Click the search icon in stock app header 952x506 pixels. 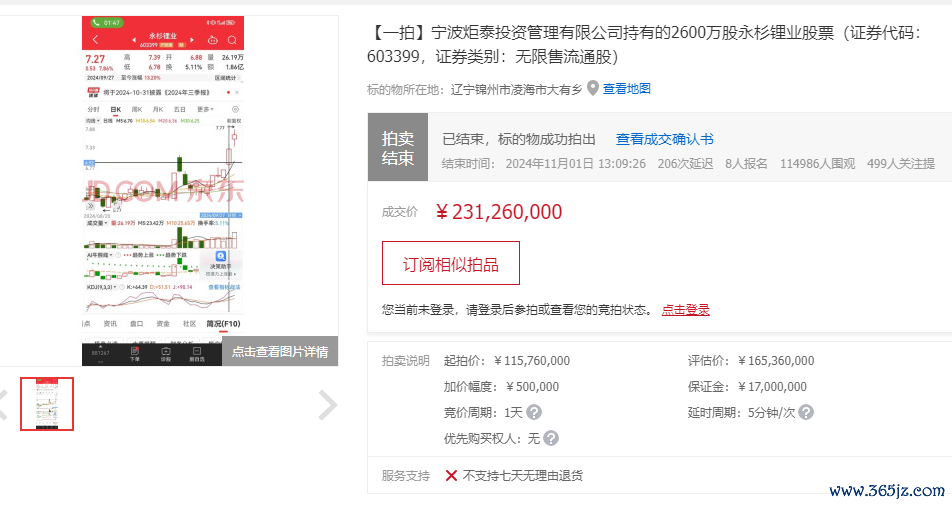(x=232, y=40)
